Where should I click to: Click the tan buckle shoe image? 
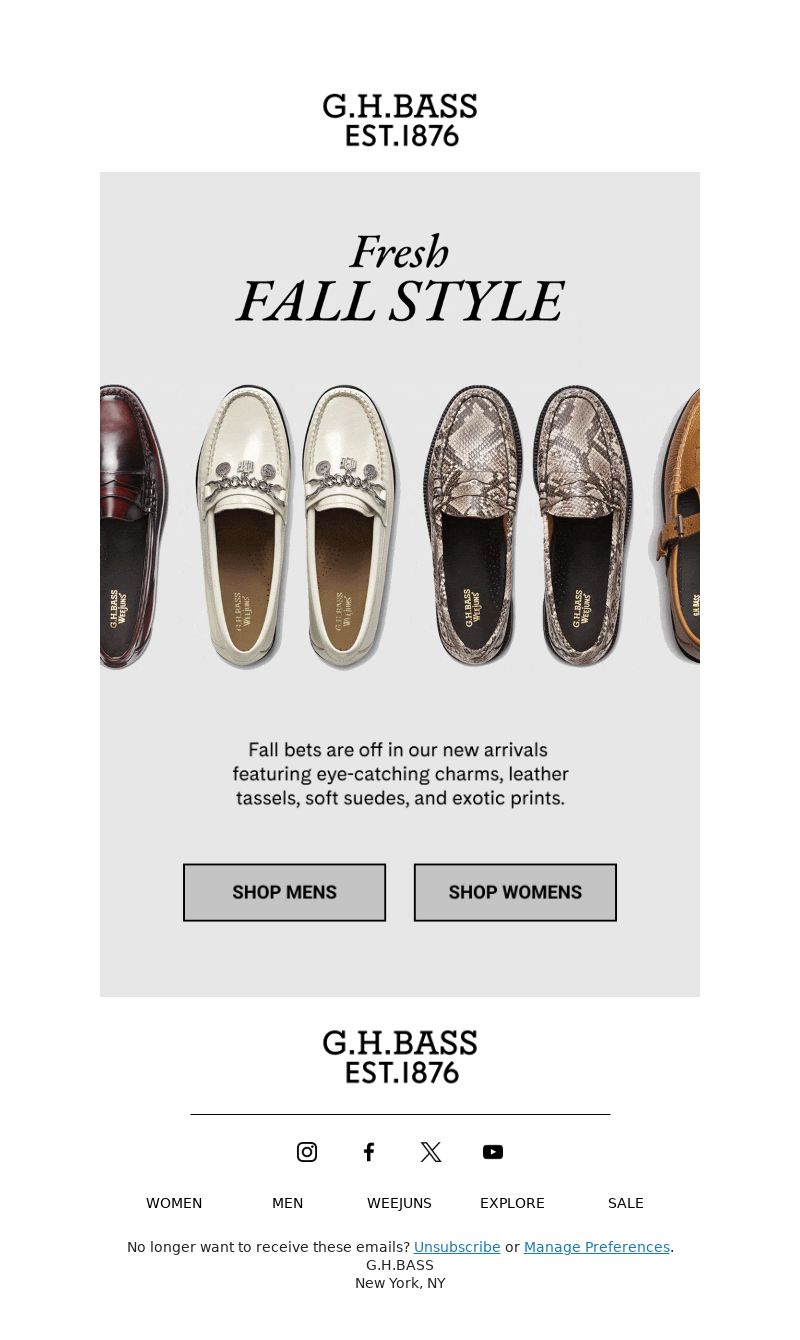pos(676,527)
